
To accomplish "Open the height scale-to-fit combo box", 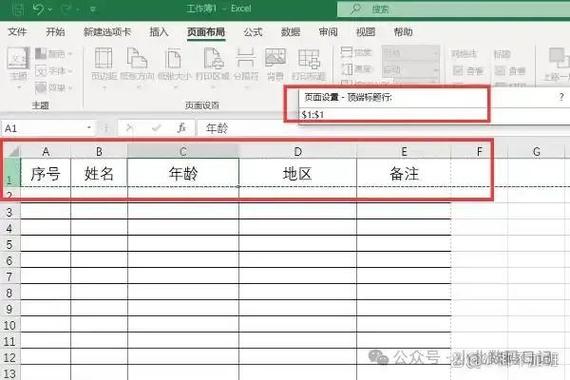I will [411, 69].
